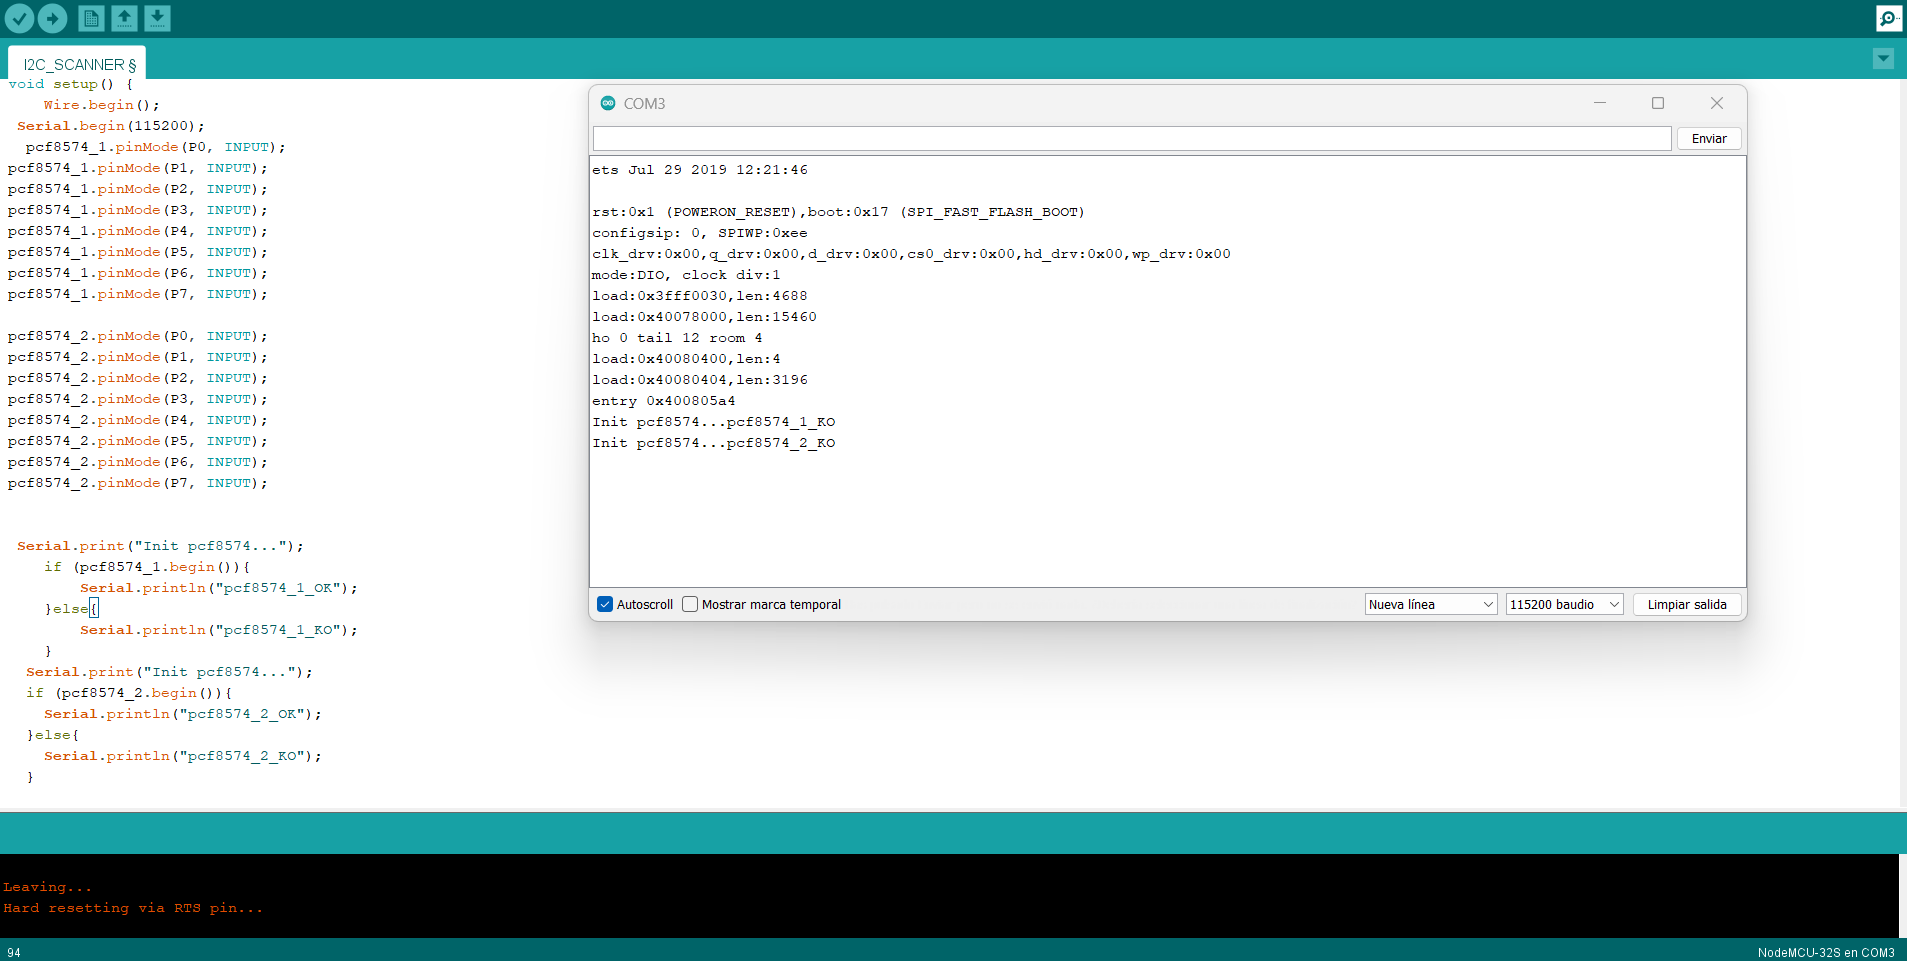Click Limpiar salida to clear output

tap(1686, 604)
